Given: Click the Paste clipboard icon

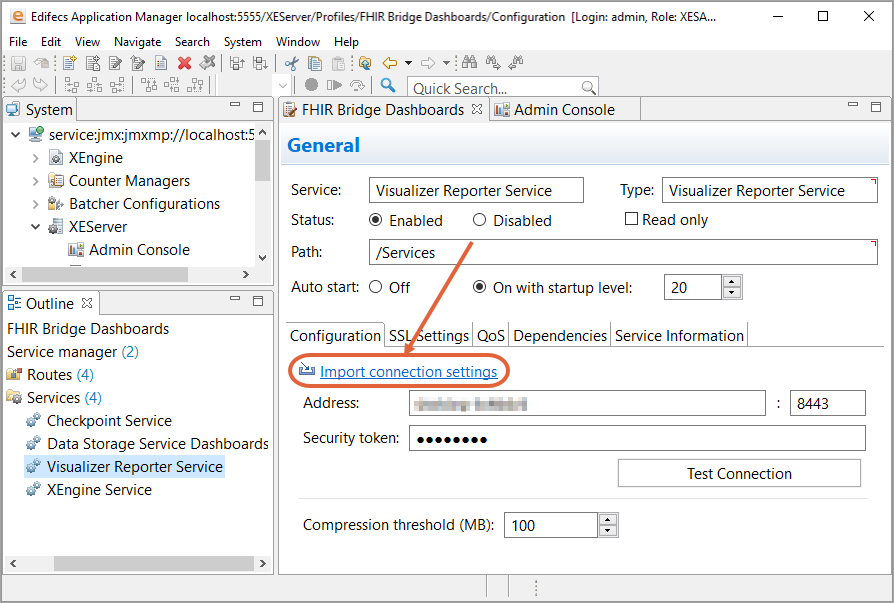Looking at the screenshot, I should coord(338,63).
